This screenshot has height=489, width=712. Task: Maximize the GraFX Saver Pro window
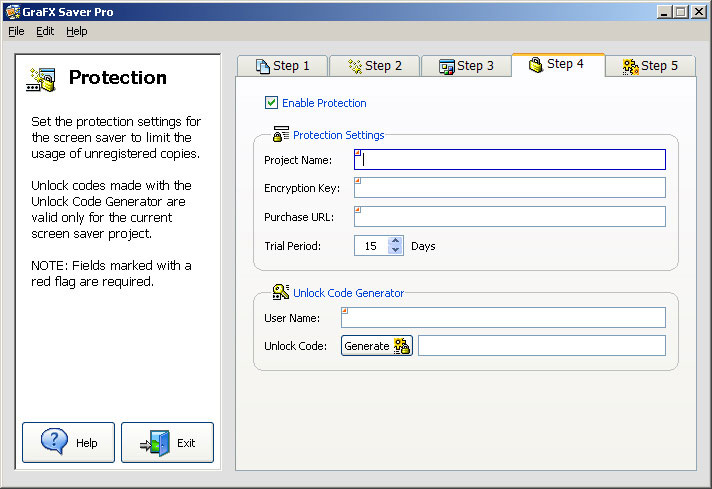[681, 12]
